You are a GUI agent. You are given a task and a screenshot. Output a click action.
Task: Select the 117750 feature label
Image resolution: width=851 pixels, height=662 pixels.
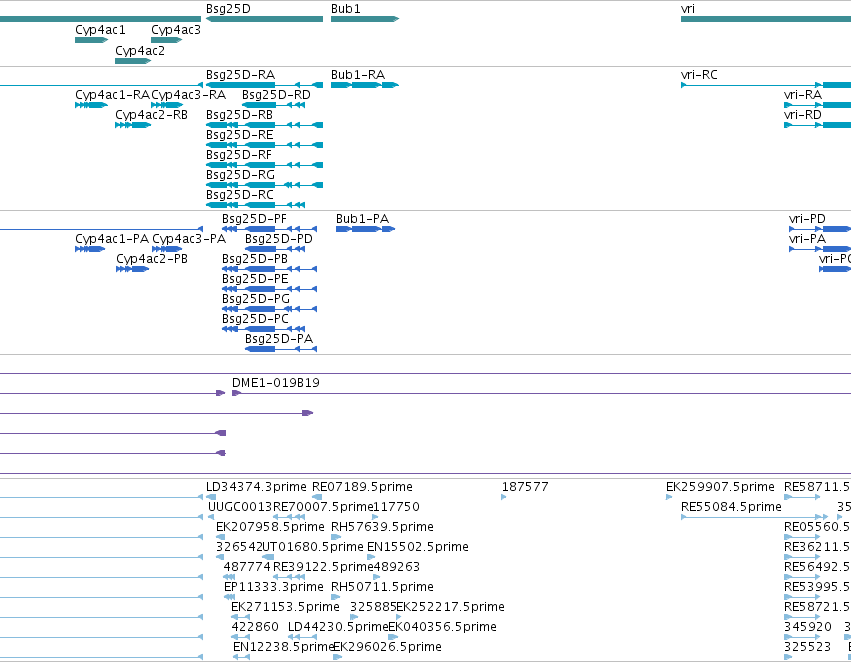[x=397, y=507]
